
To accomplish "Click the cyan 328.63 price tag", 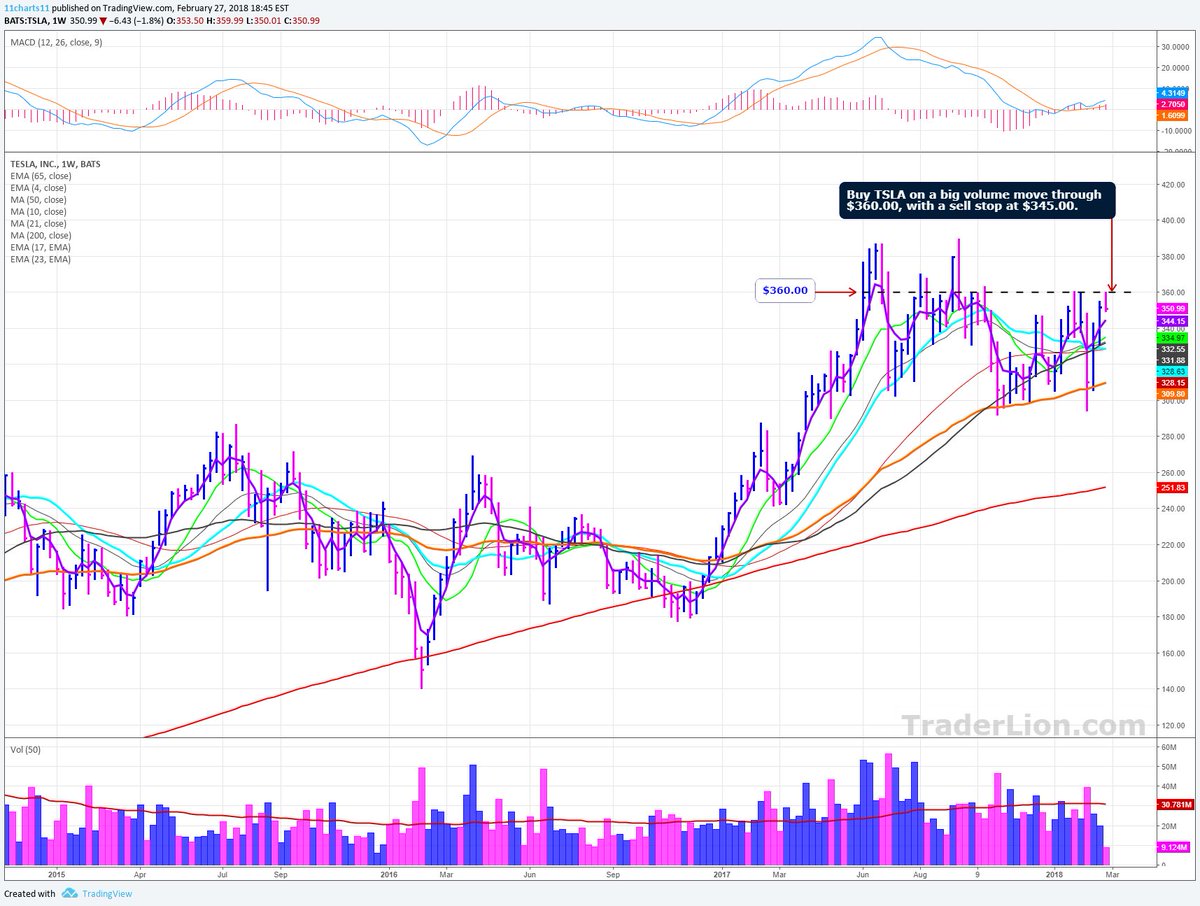I will (1172, 371).
